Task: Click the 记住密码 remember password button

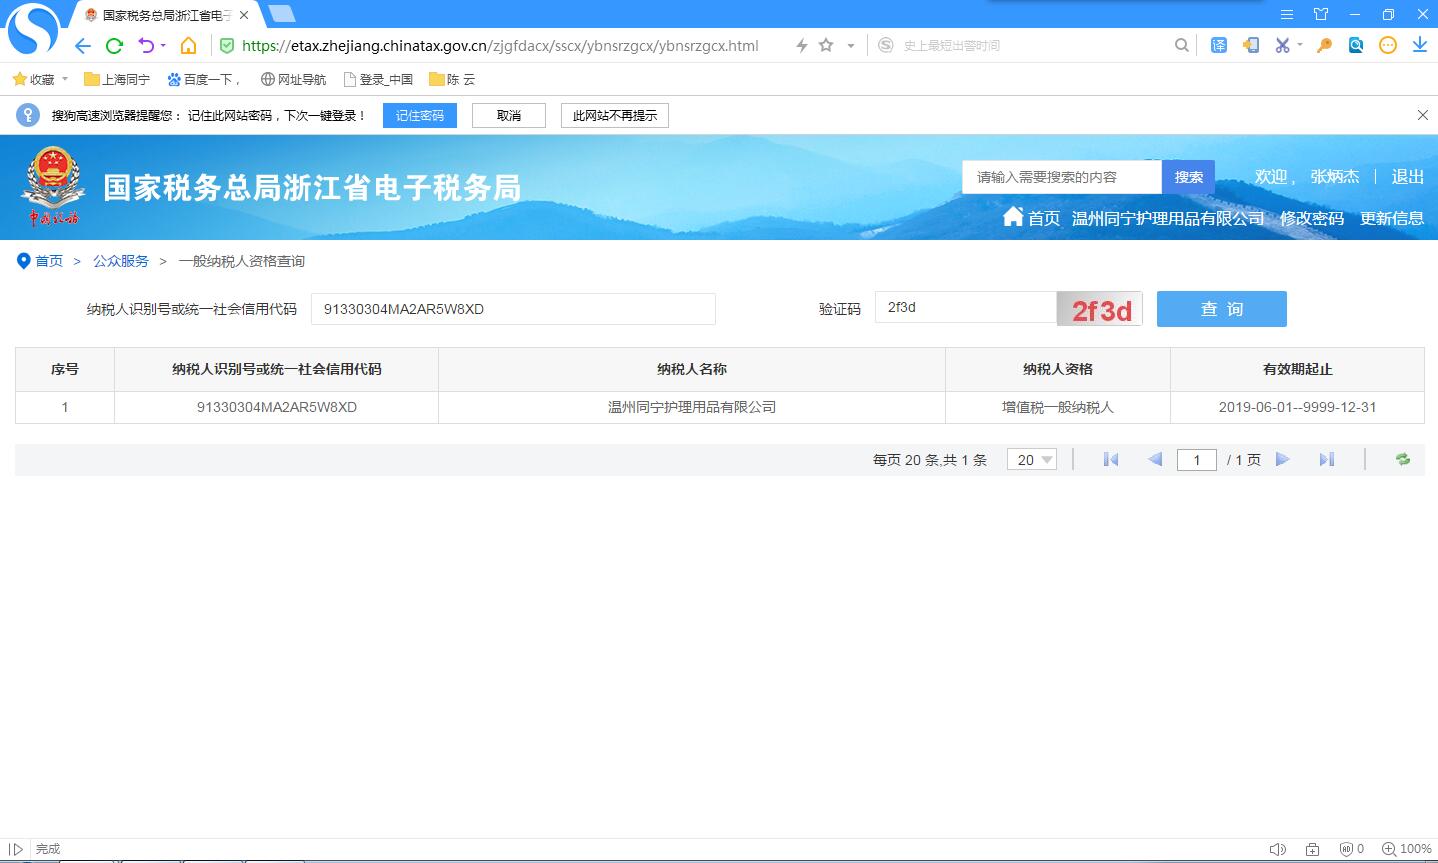Action: (x=419, y=116)
